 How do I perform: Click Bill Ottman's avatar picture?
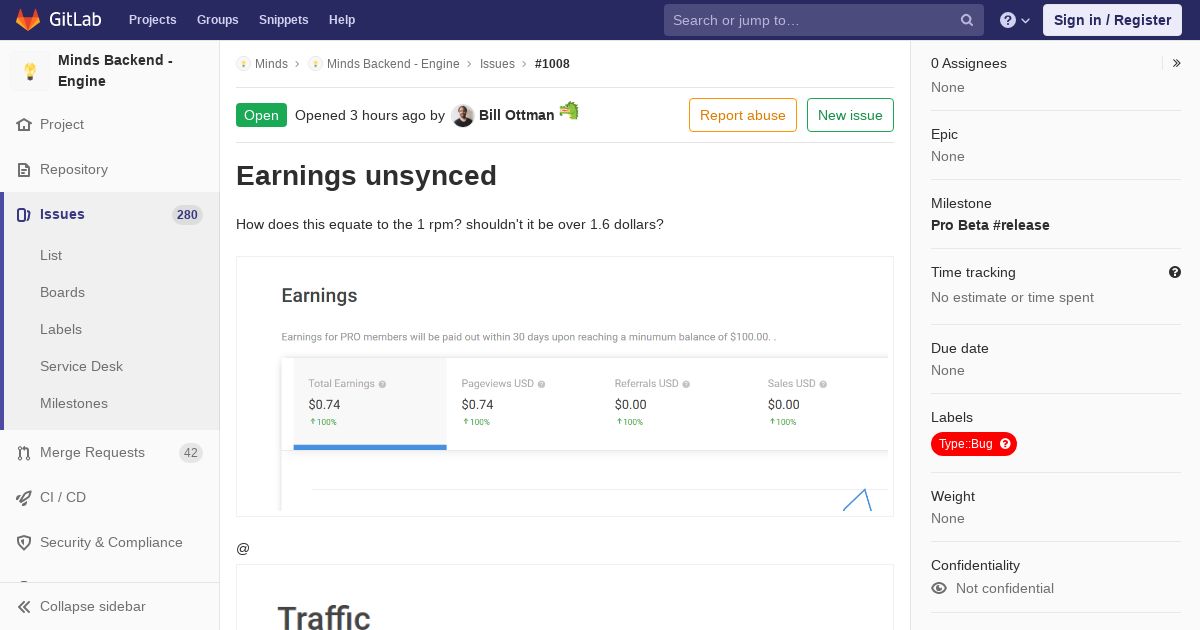(x=462, y=115)
